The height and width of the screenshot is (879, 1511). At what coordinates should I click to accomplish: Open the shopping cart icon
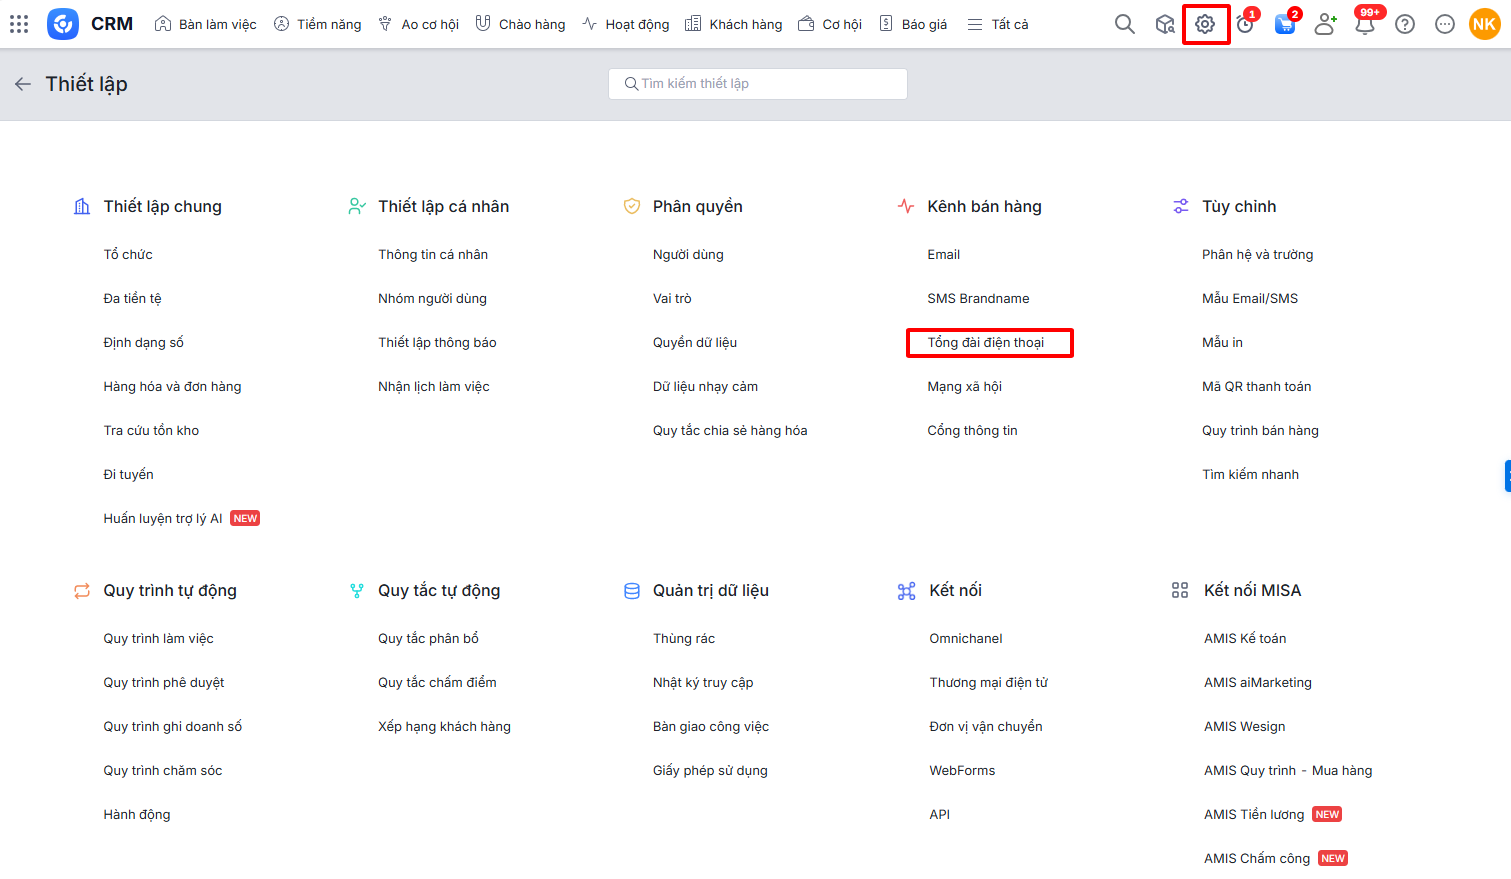[1285, 24]
